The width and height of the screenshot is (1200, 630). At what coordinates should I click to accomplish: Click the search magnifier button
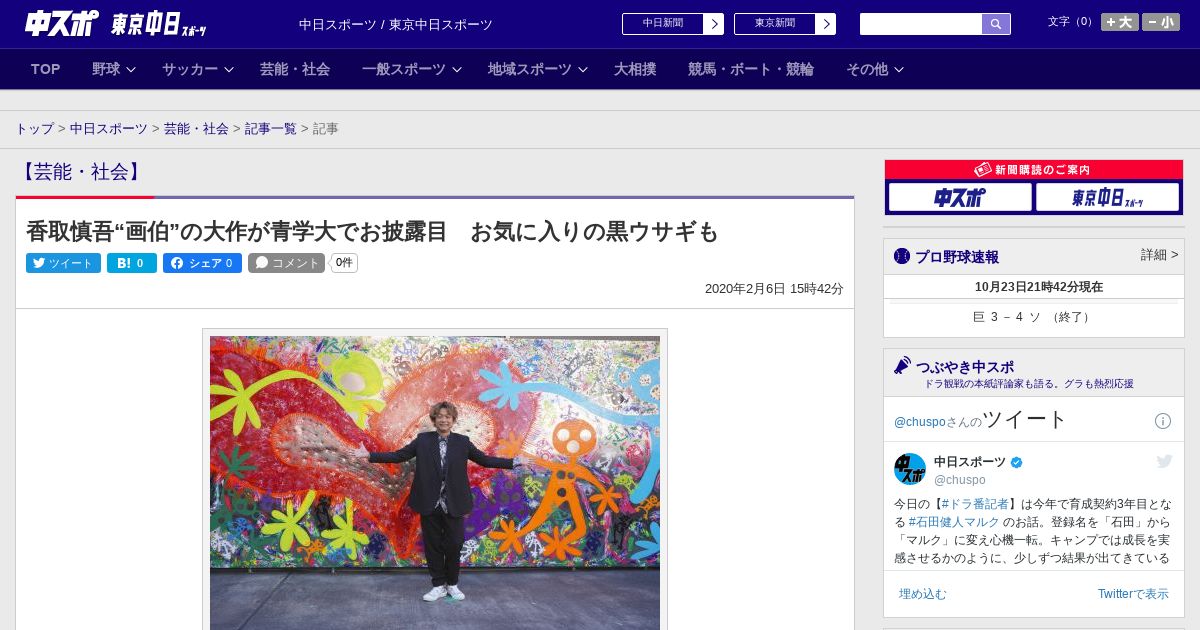pos(996,24)
